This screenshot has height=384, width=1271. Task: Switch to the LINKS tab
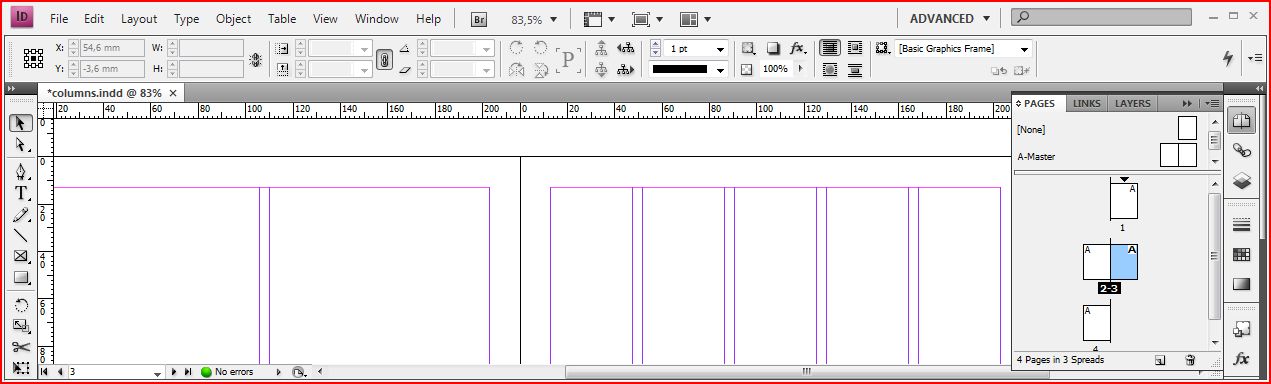coord(1086,103)
